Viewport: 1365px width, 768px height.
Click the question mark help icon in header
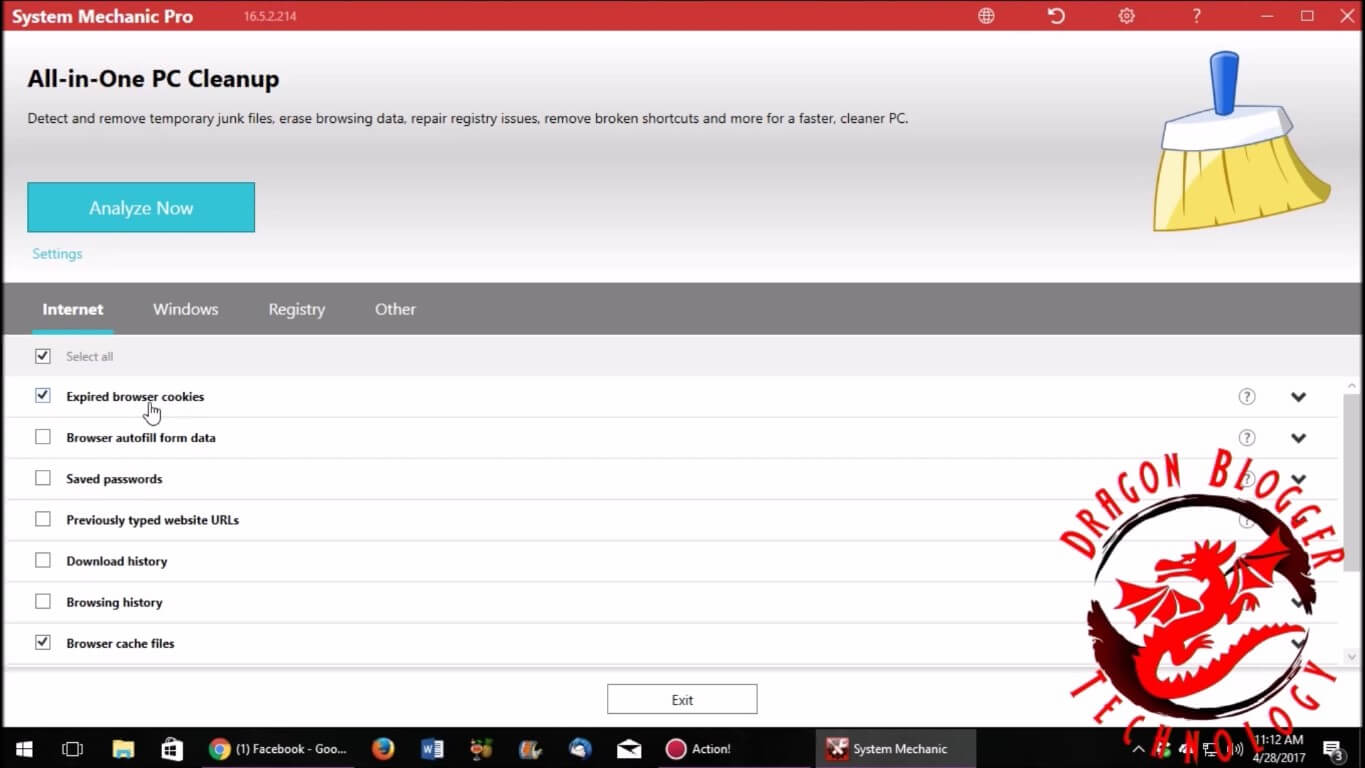tap(1196, 16)
